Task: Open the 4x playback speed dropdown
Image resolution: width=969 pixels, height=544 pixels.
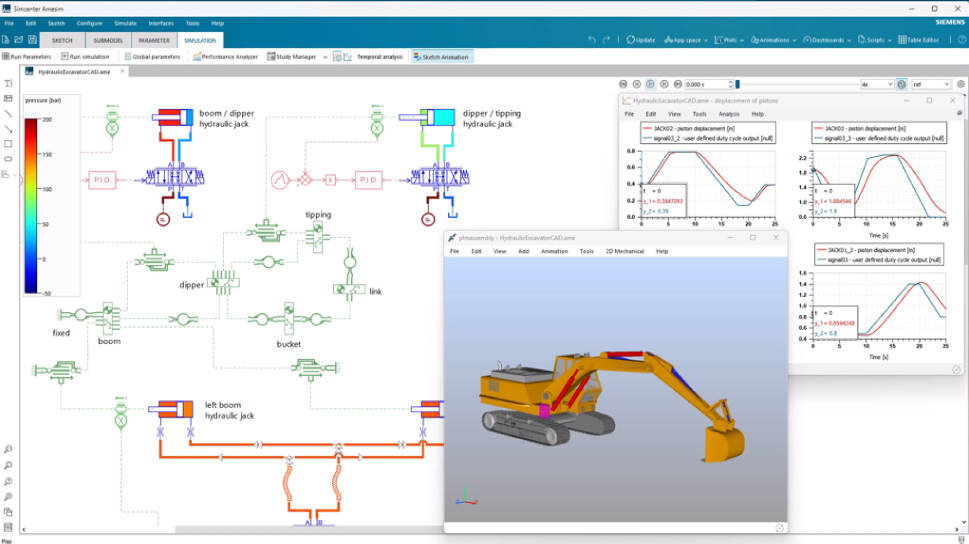Action: point(877,85)
